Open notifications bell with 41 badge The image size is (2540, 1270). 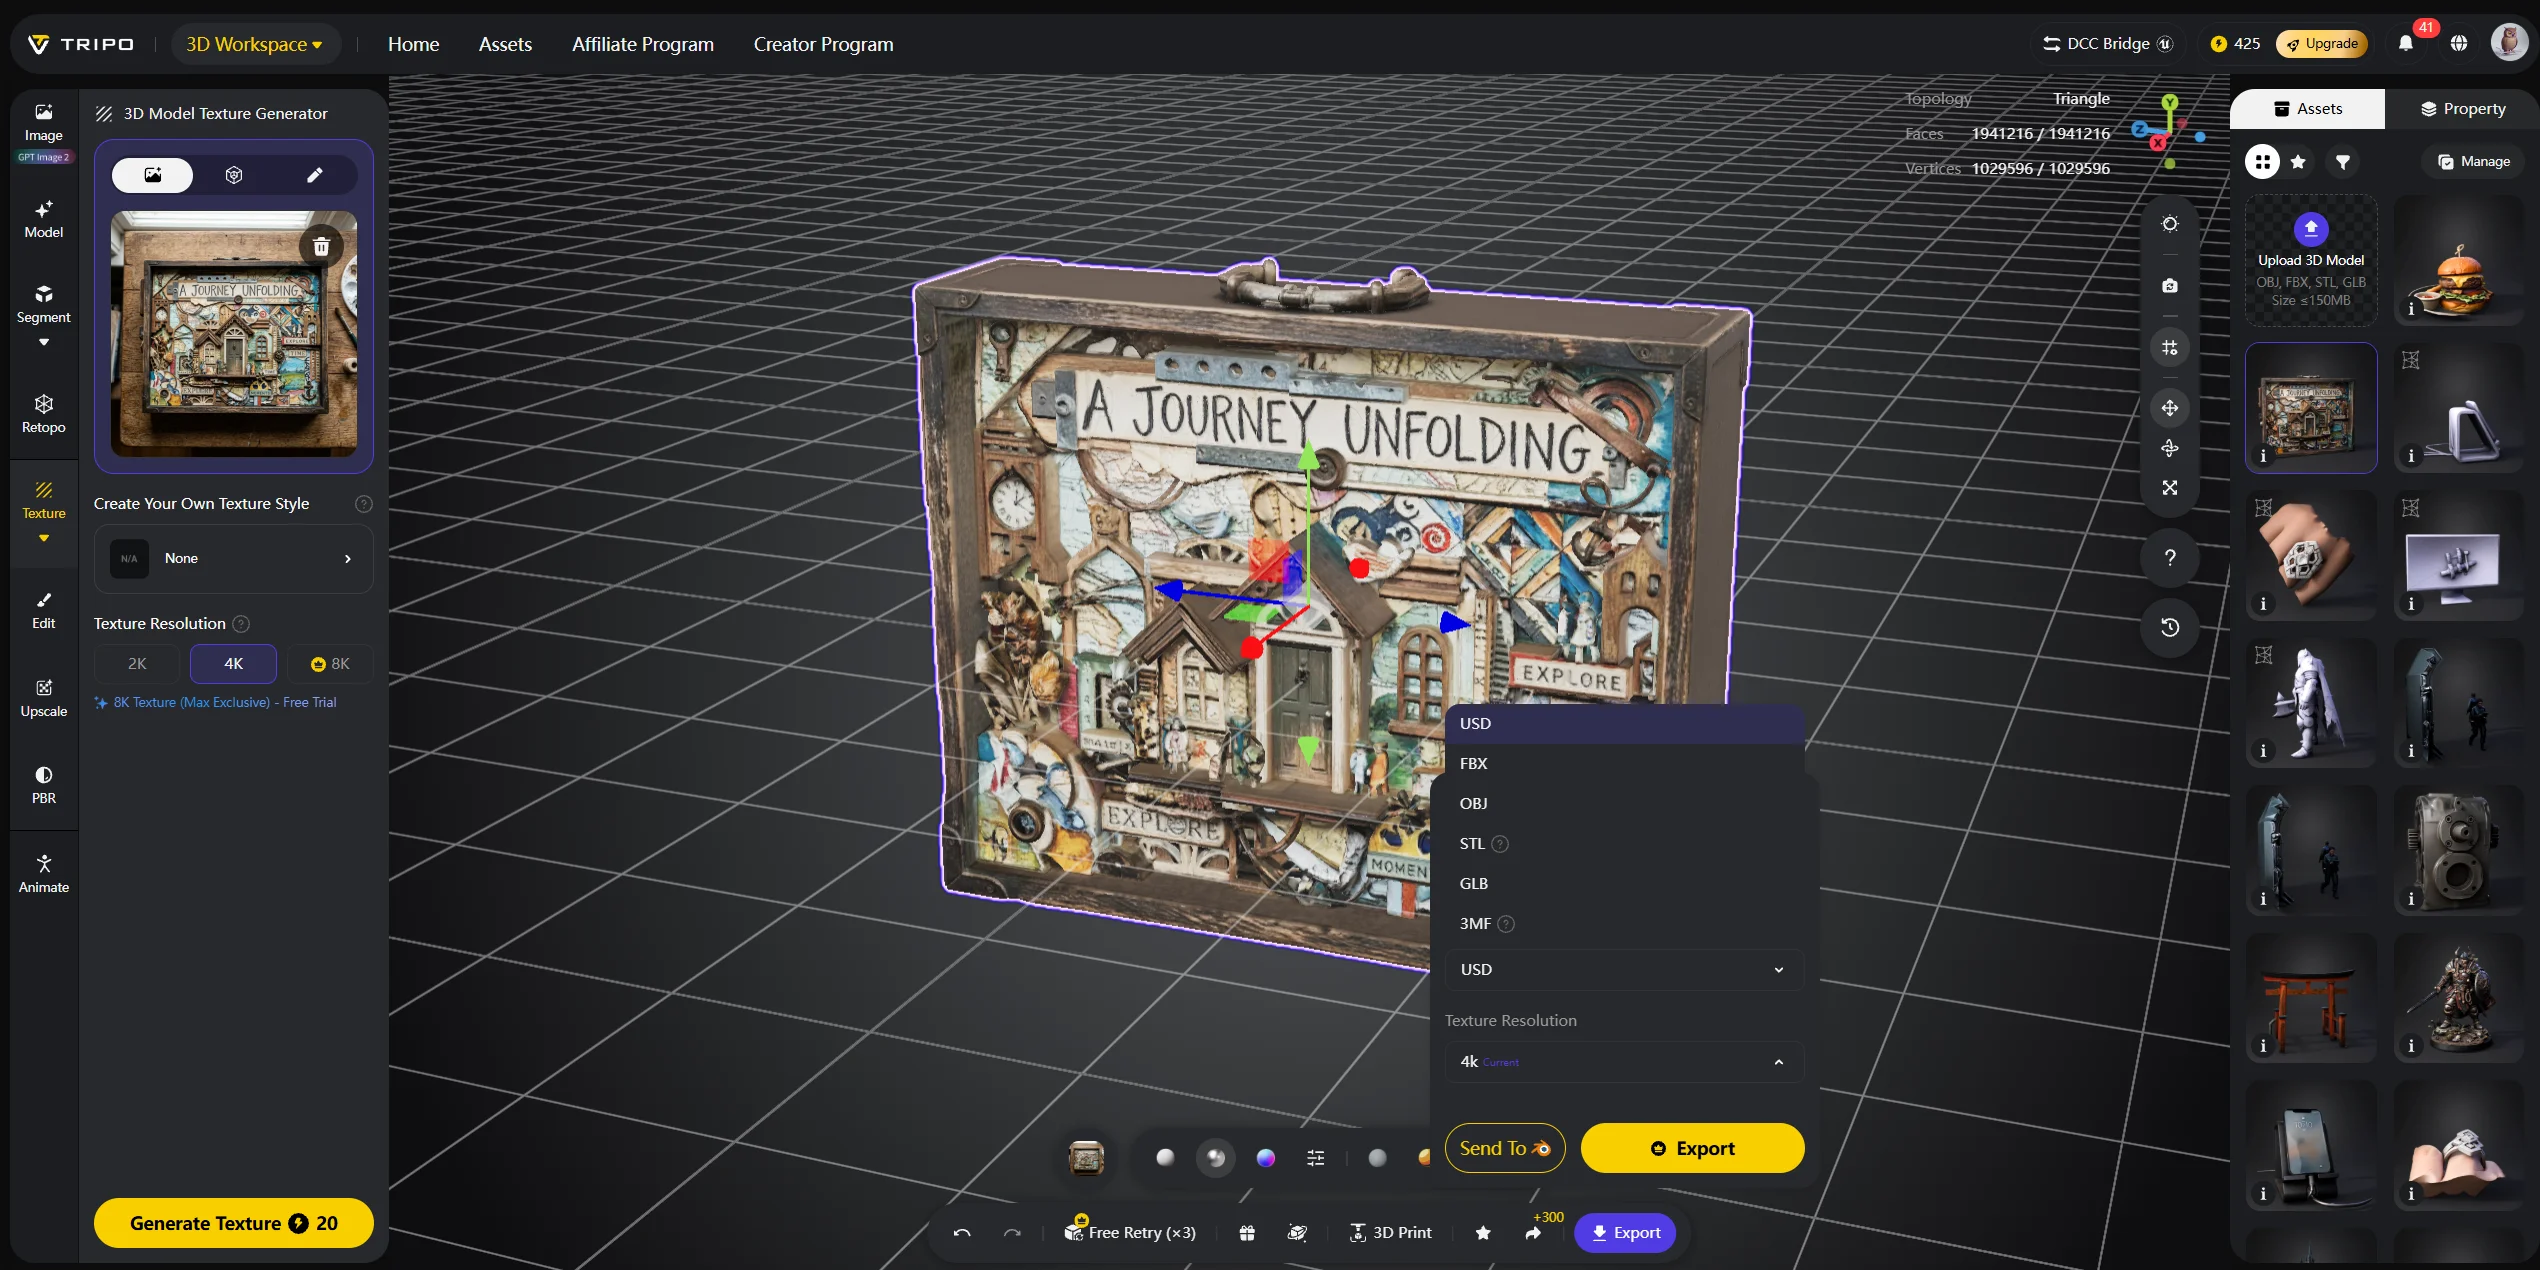[2406, 43]
